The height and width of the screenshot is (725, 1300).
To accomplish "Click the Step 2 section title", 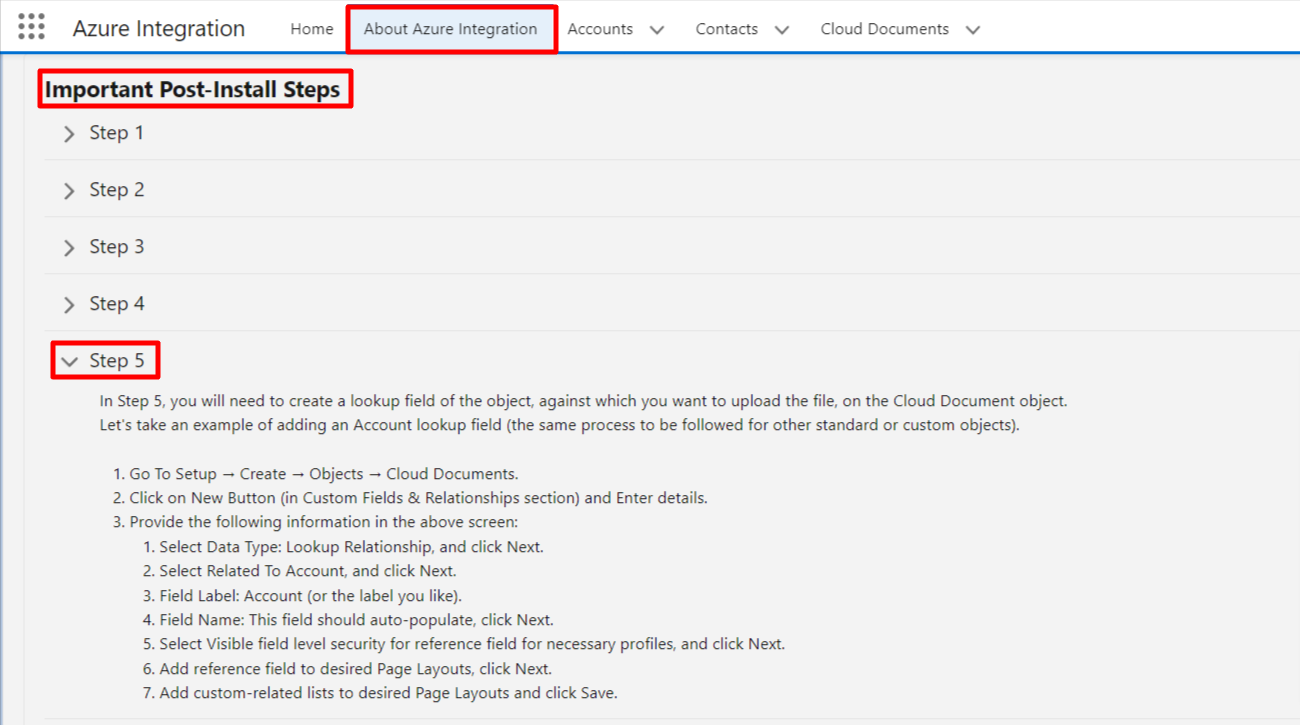I will point(117,190).
